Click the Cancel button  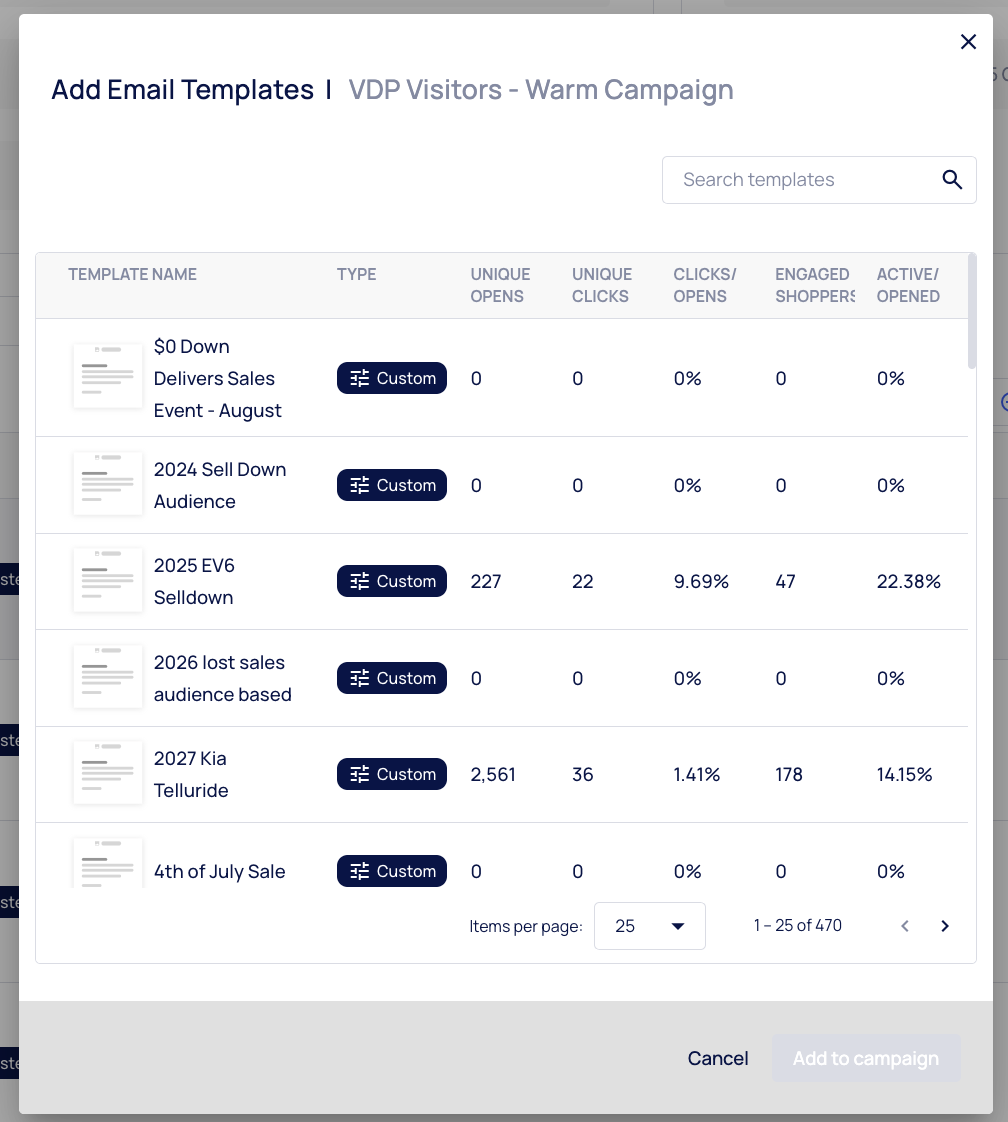click(x=718, y=1058)
